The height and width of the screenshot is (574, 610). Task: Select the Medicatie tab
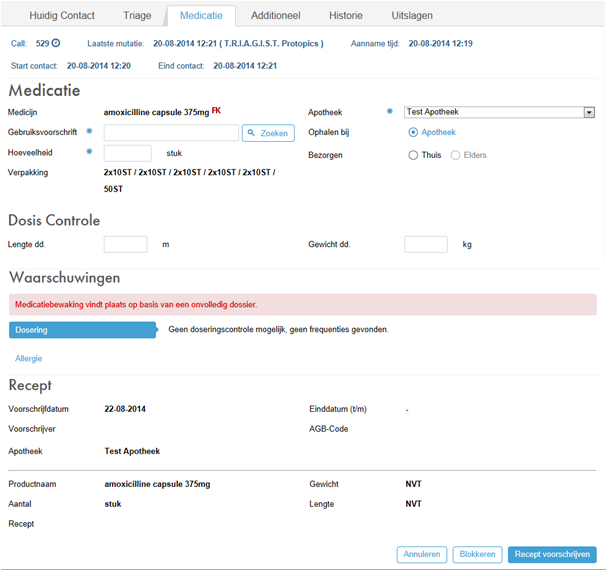click(201, 16)
